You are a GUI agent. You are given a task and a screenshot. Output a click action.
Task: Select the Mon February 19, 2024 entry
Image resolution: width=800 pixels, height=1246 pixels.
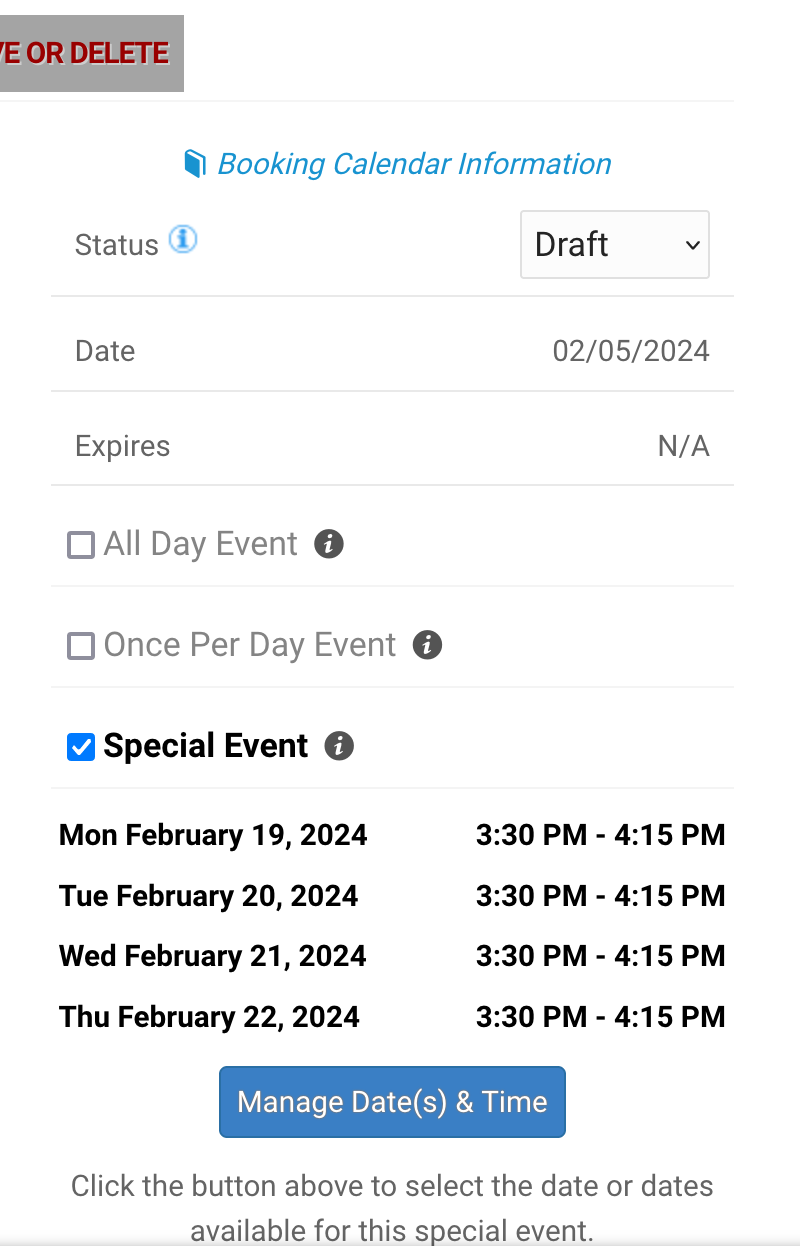click(x=213, y=835)
